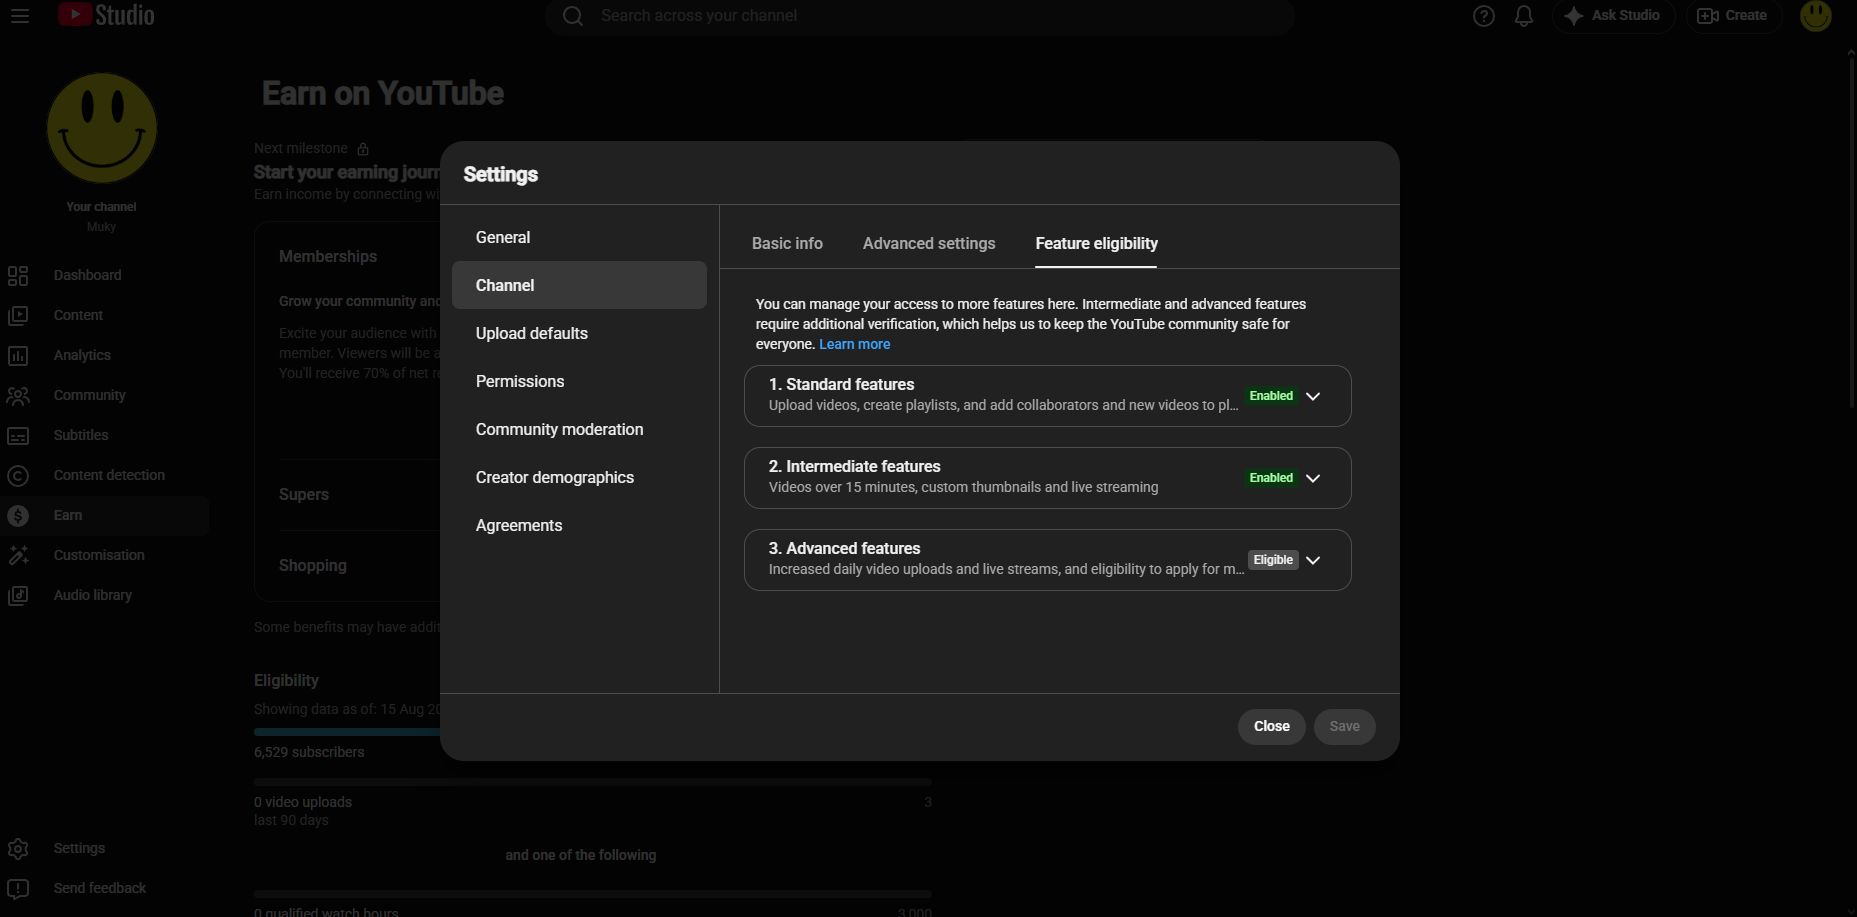Open Subtitles page
The width and height of the screenshot is (1857, 917).
[81, 435]
